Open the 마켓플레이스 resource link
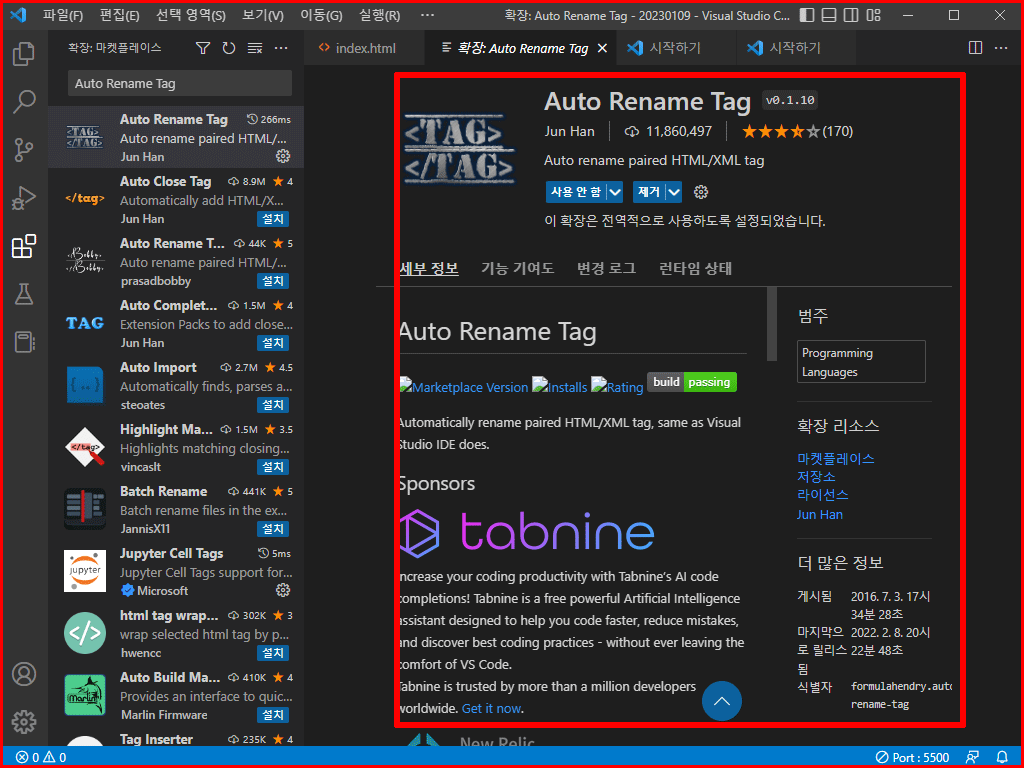 coord(835,458)
